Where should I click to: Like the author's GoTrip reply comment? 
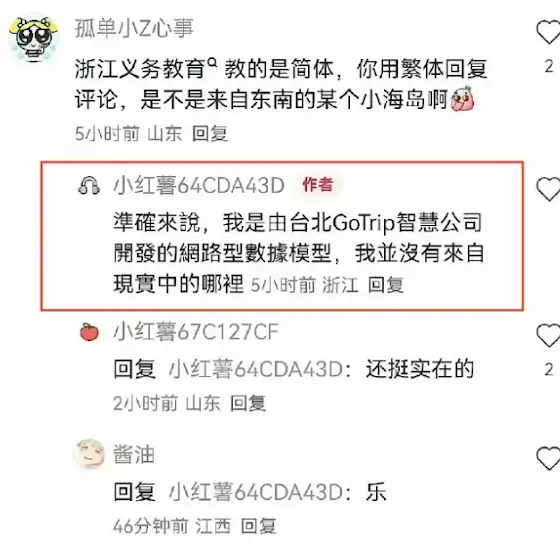point(548,189)
